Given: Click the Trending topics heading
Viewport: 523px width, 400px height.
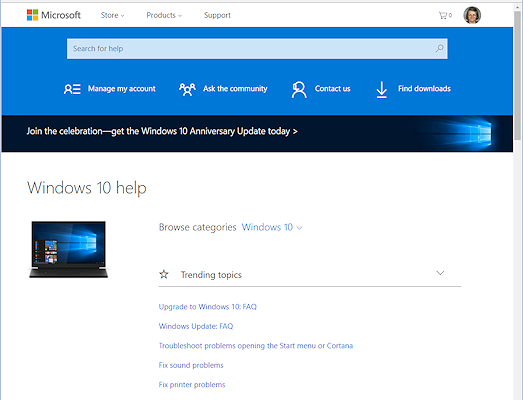Looking at the screenshot, I should pyautogui.click(x=211, y=275).
